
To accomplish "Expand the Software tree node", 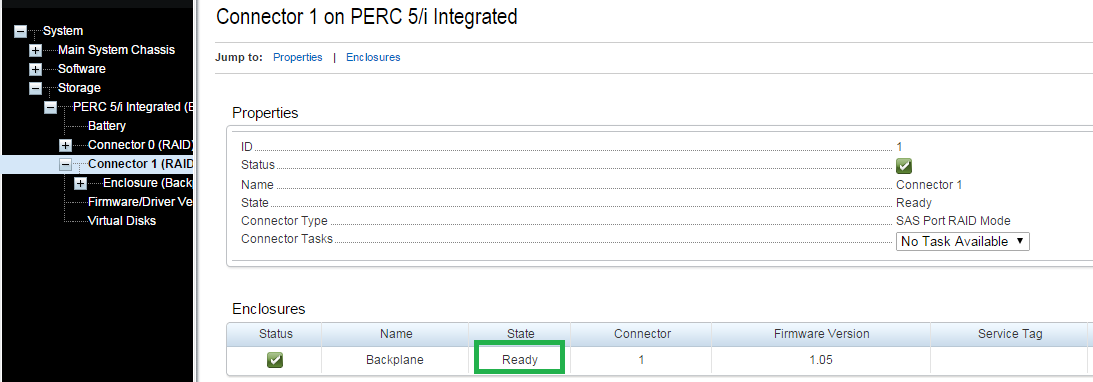I will [36, 69].
